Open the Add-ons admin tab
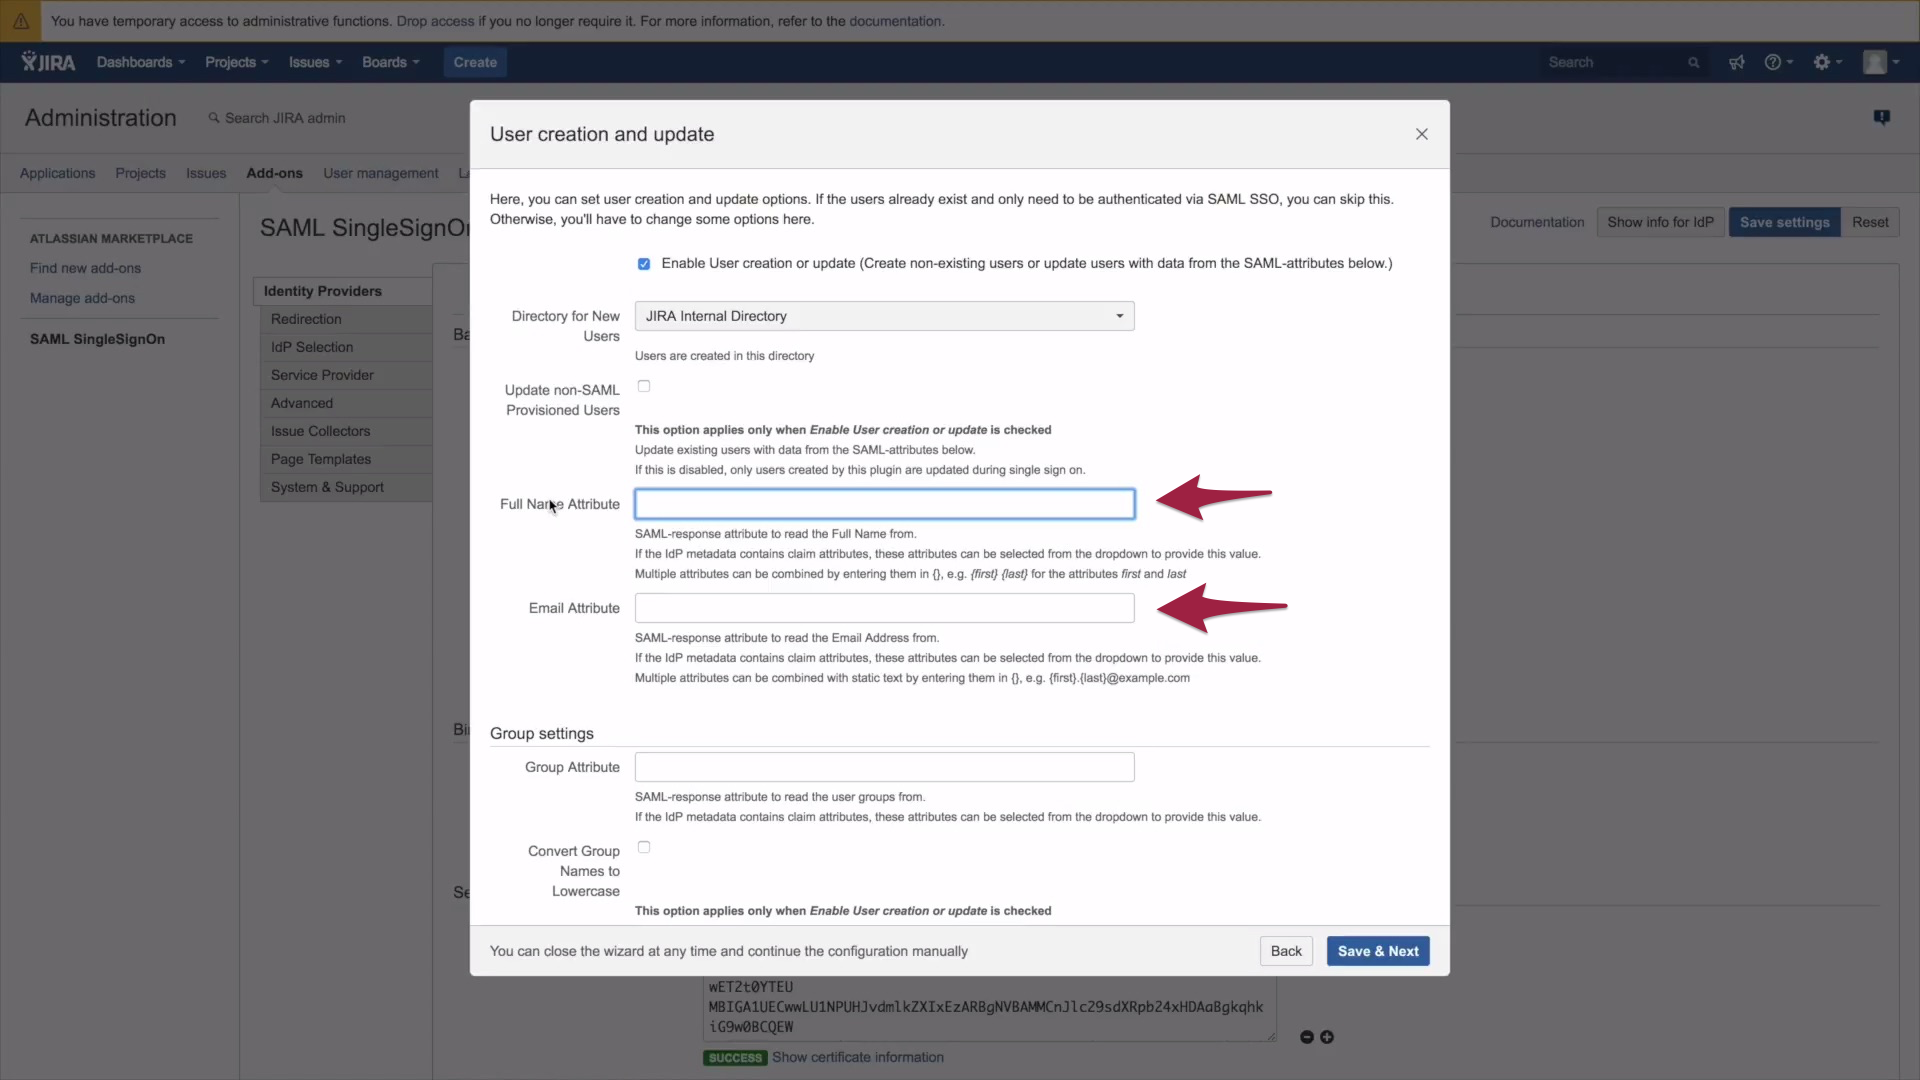This screenshot has width=1920, height=1080. pyautogui.click(x=274, y=173)
